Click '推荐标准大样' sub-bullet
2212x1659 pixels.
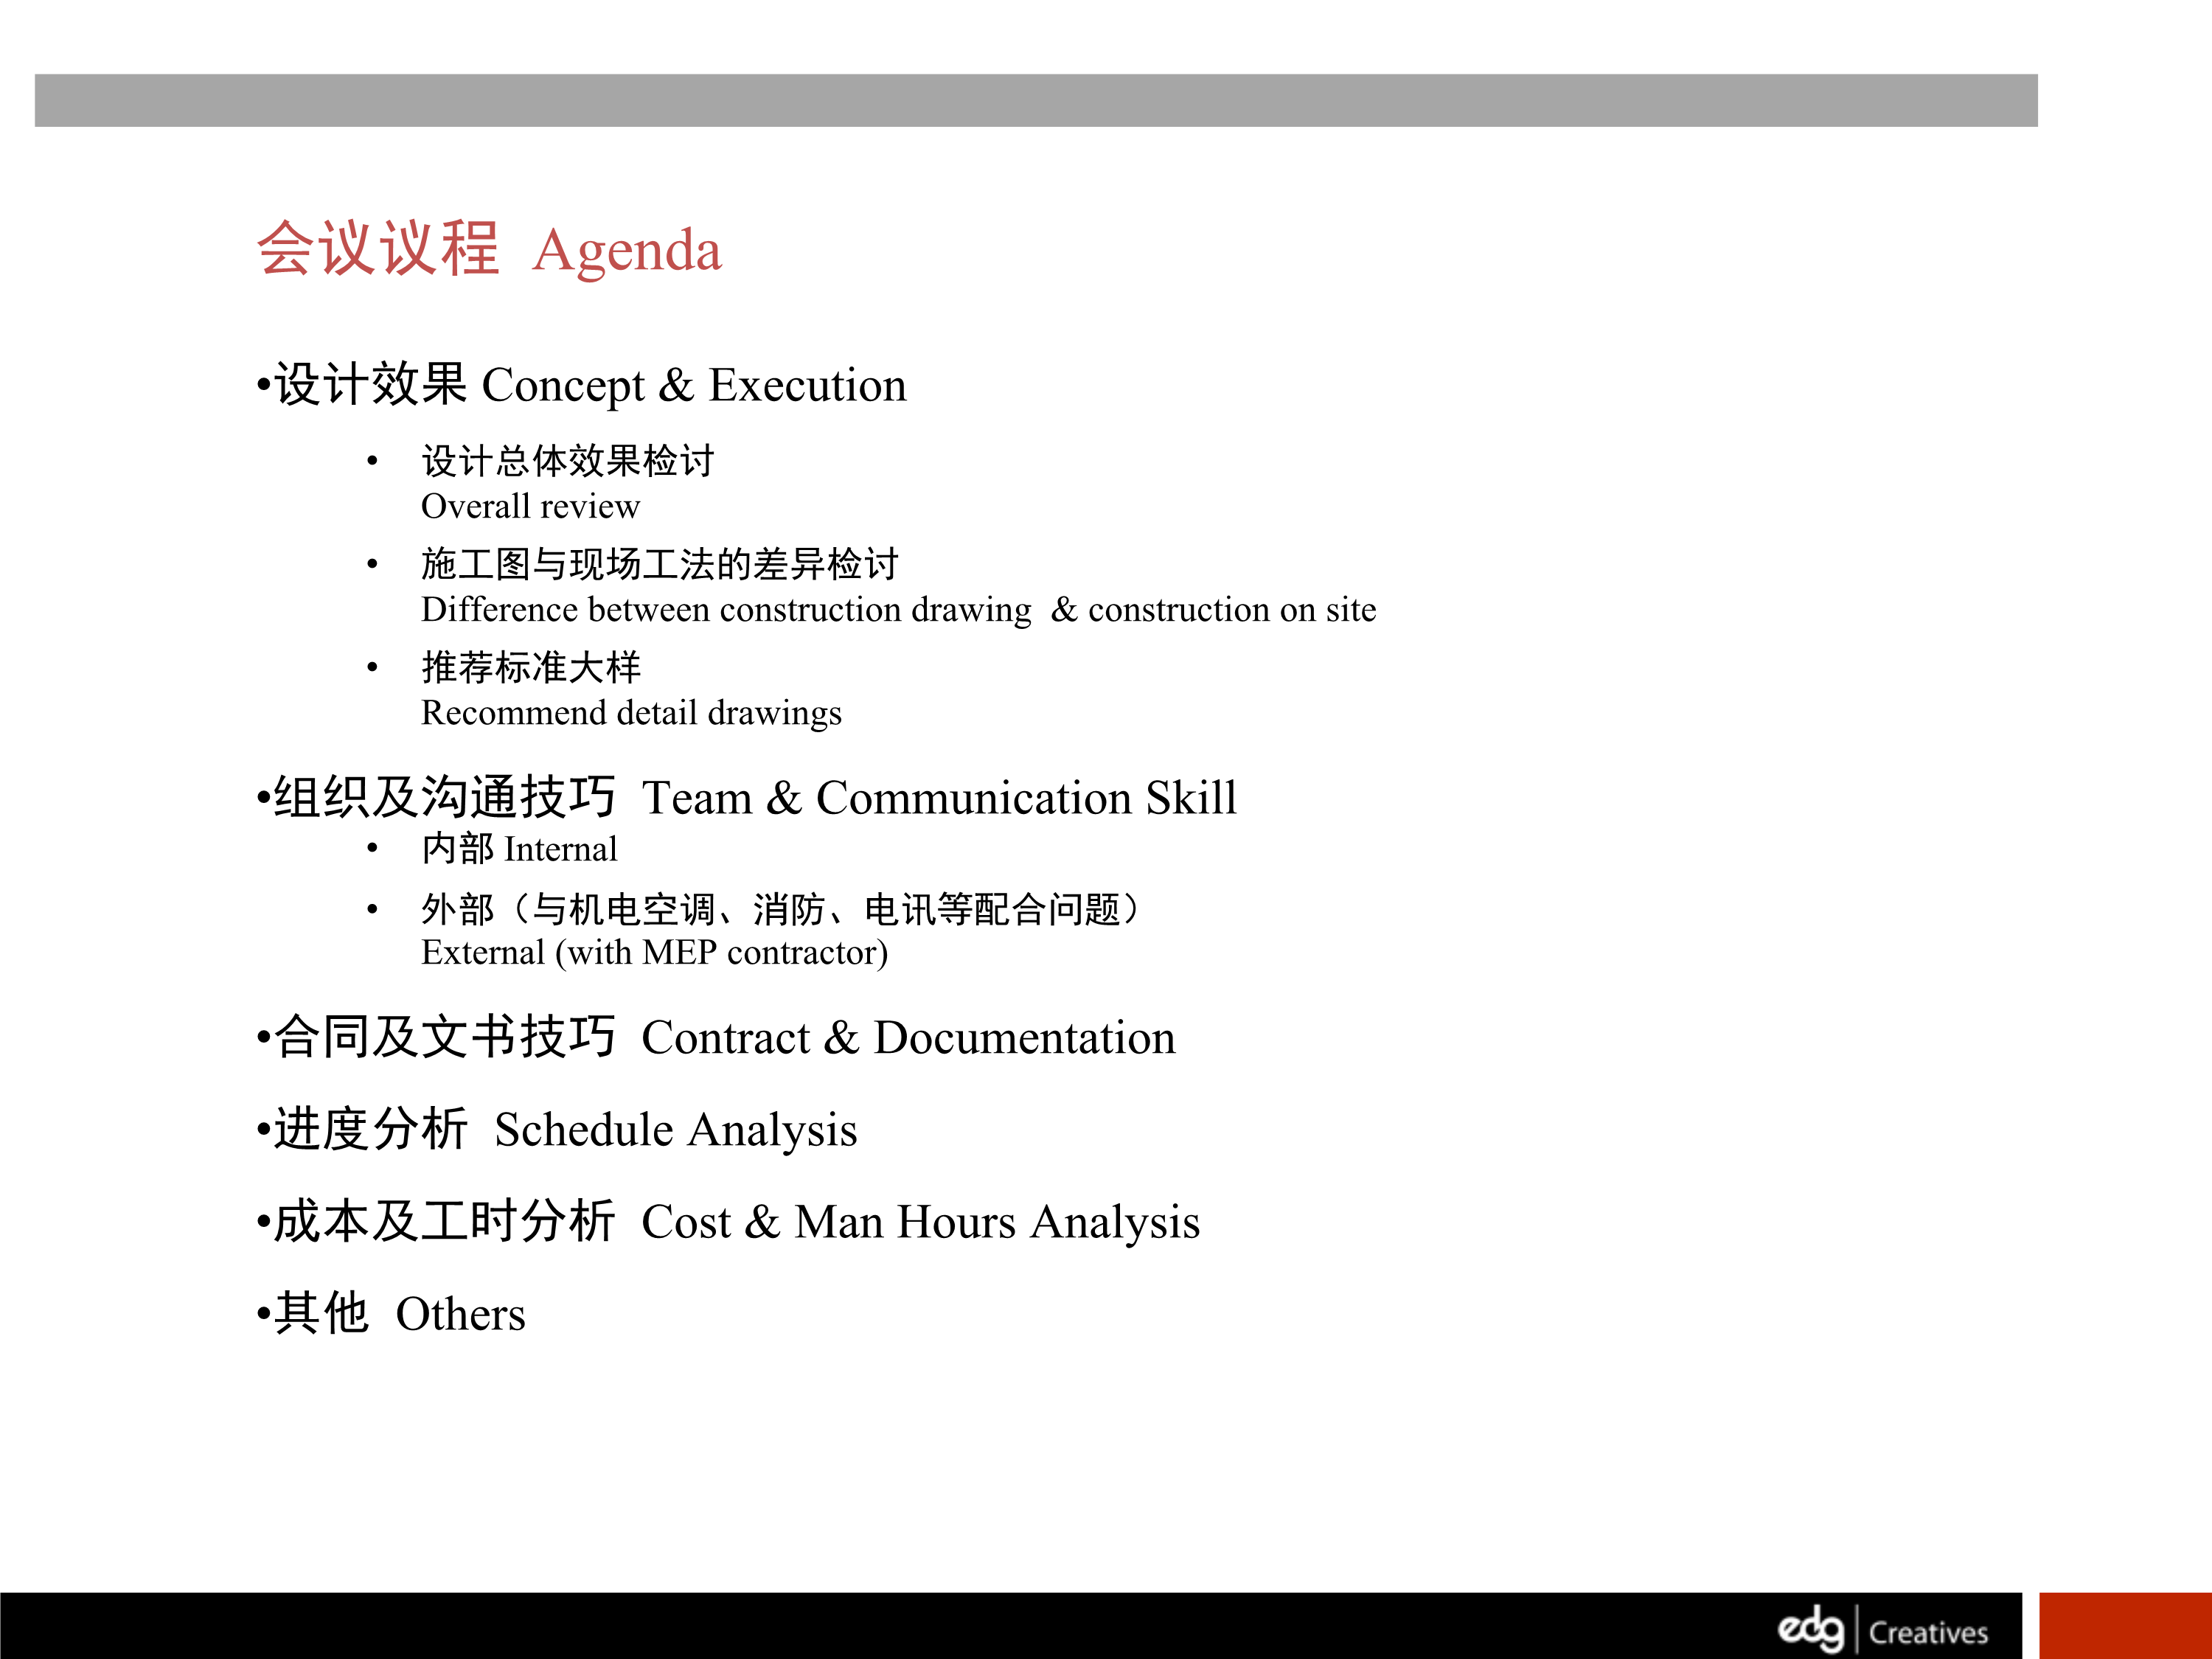click(x=531, y=667)
